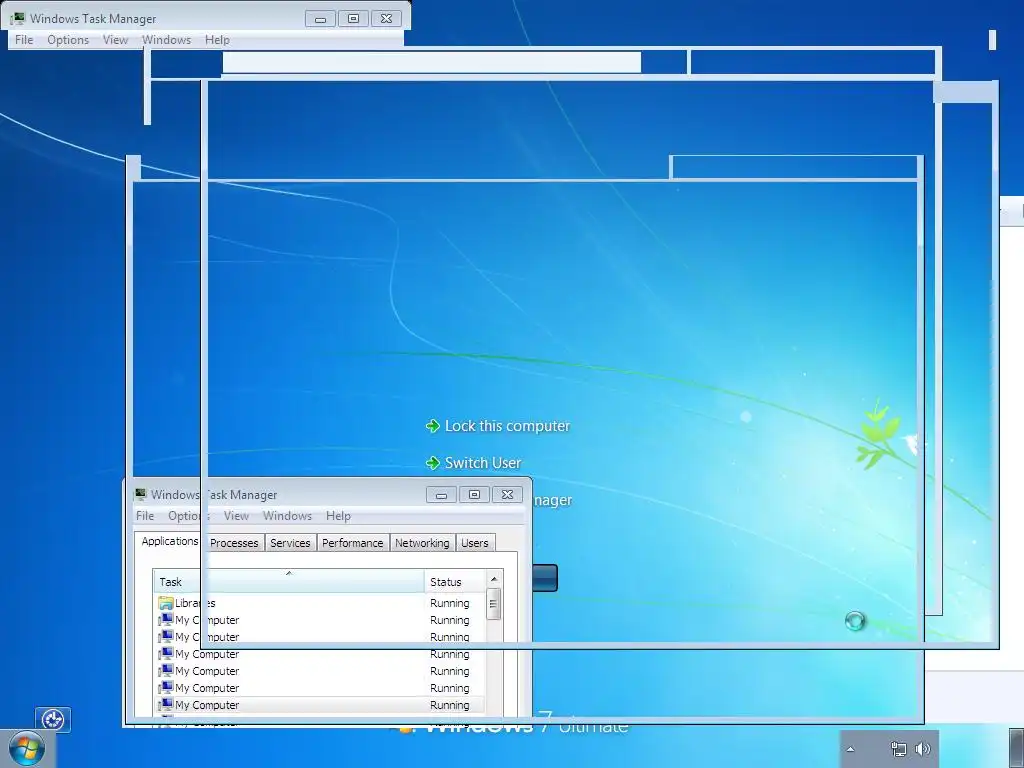Open File menu in top Task Manager
Image resolution: width=1024 pixels, height=768 pixels.
(x=24, y=40)
